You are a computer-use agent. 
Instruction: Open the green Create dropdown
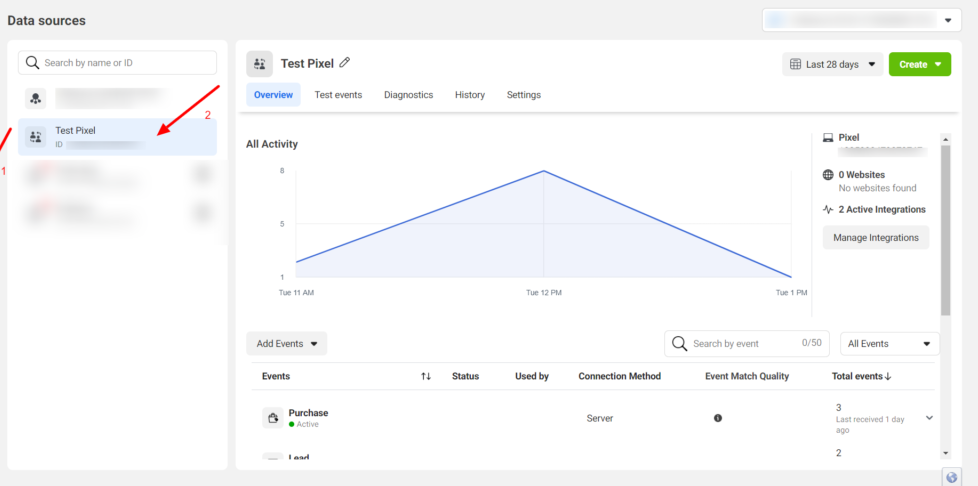click(x=919, y=64)
